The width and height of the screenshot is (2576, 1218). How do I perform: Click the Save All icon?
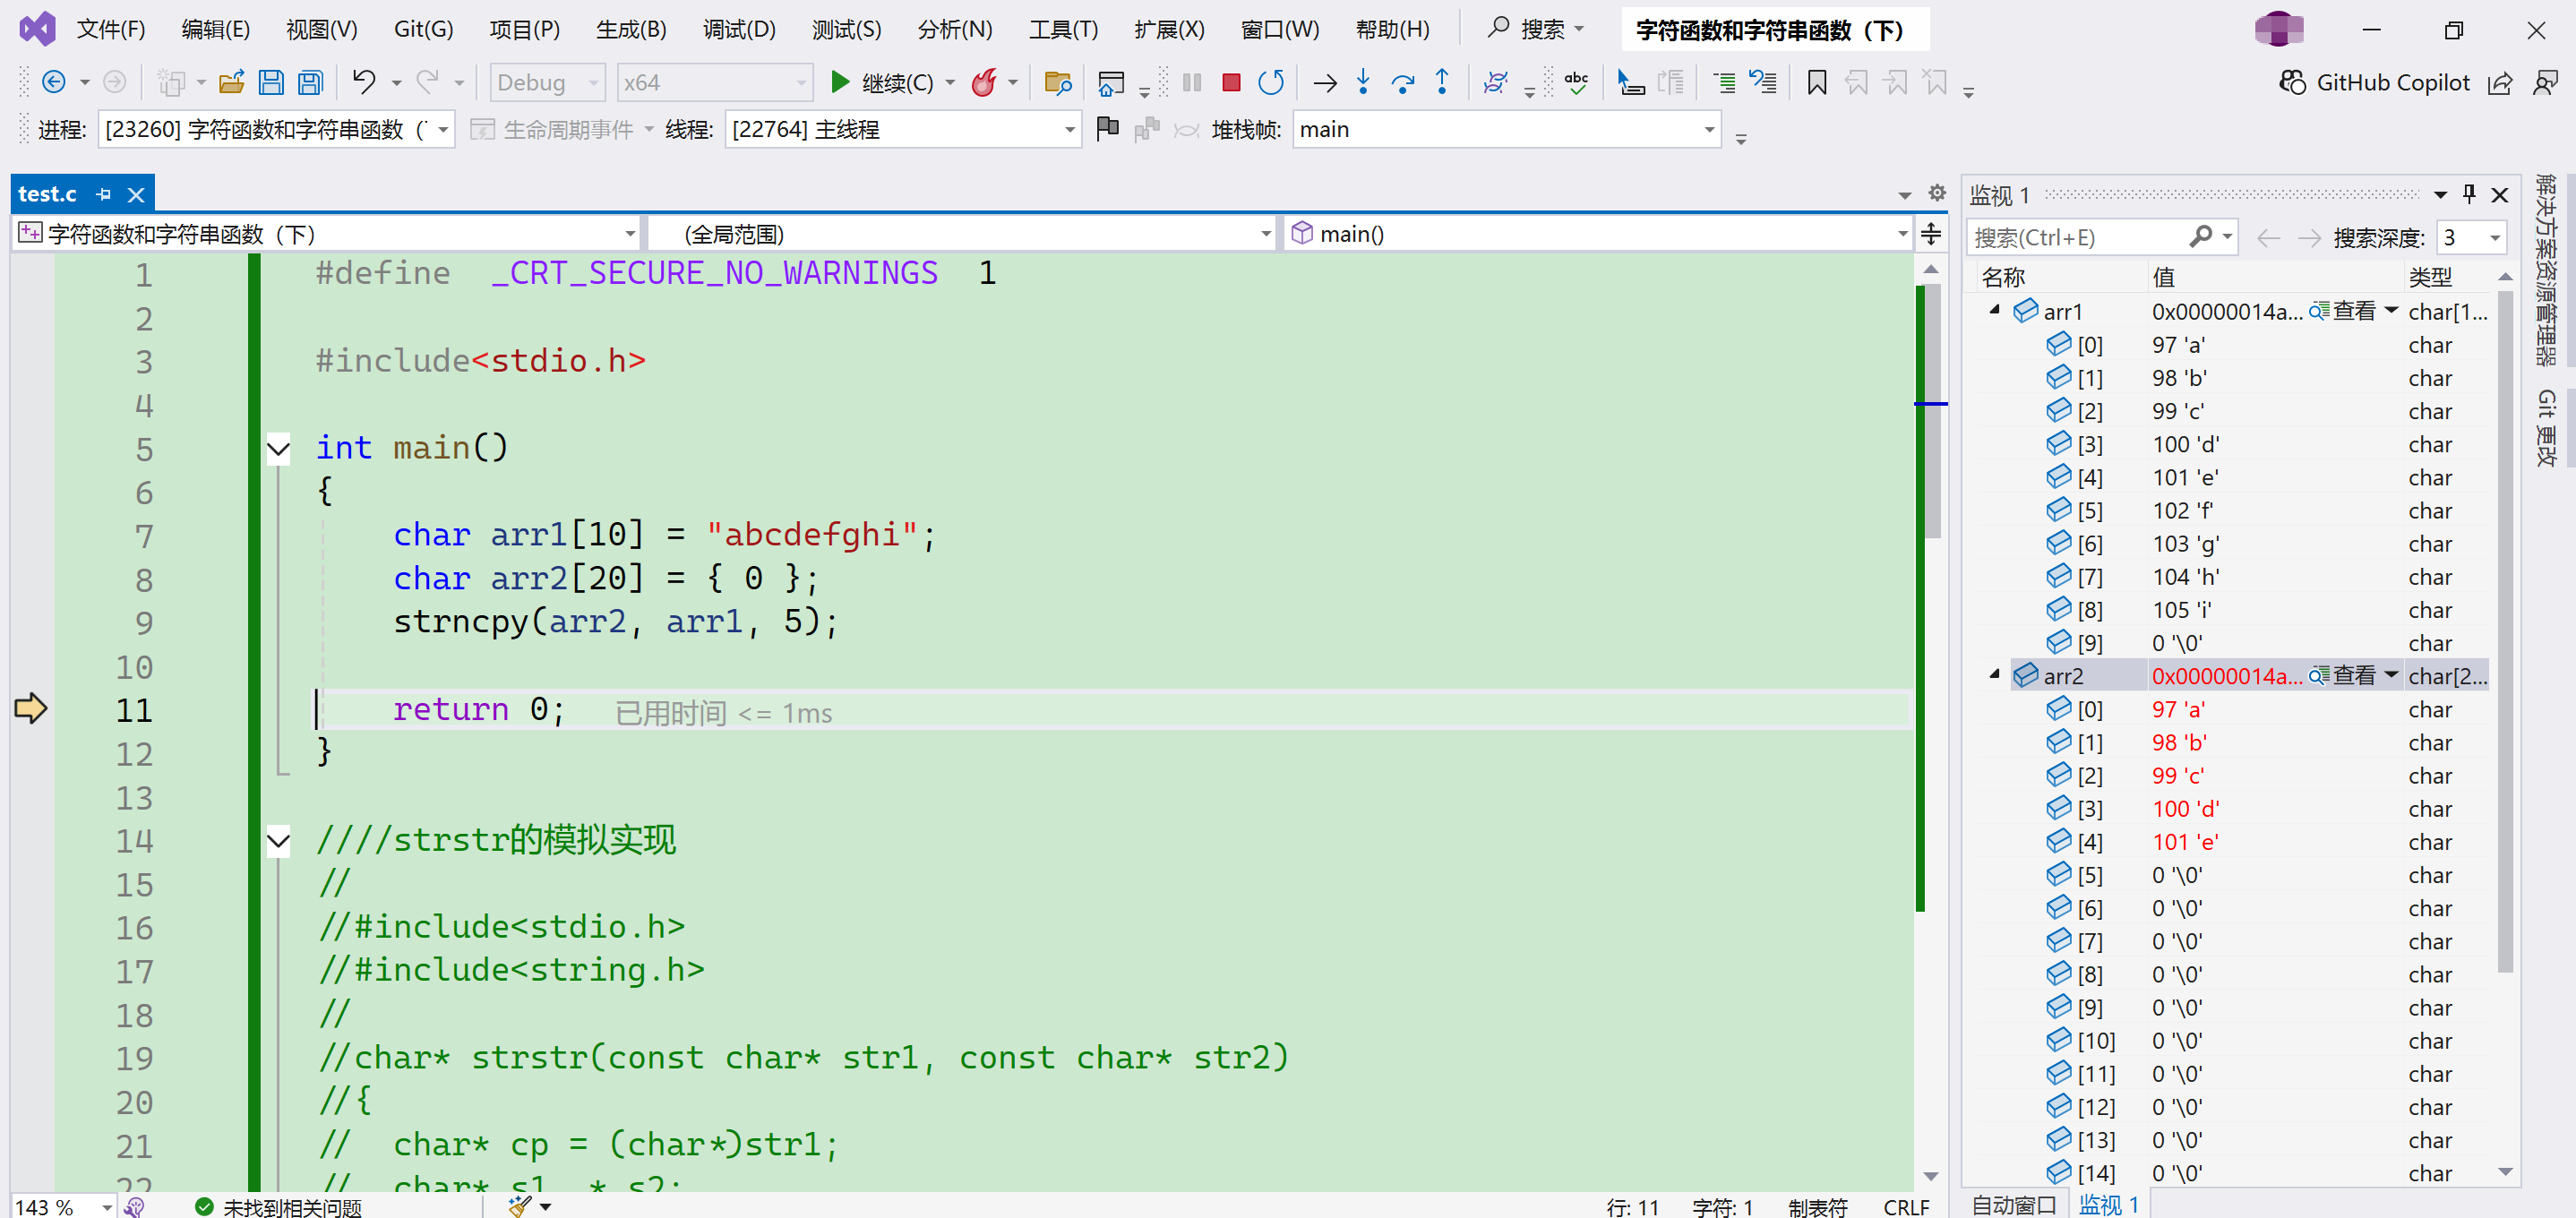coord(310,82)
